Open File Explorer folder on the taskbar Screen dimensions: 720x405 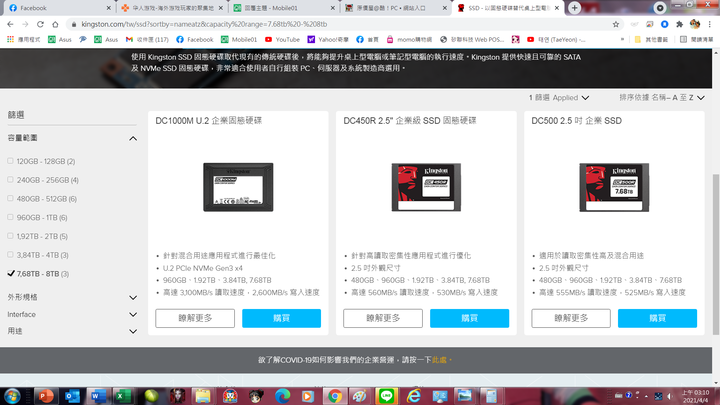[202, 396]
